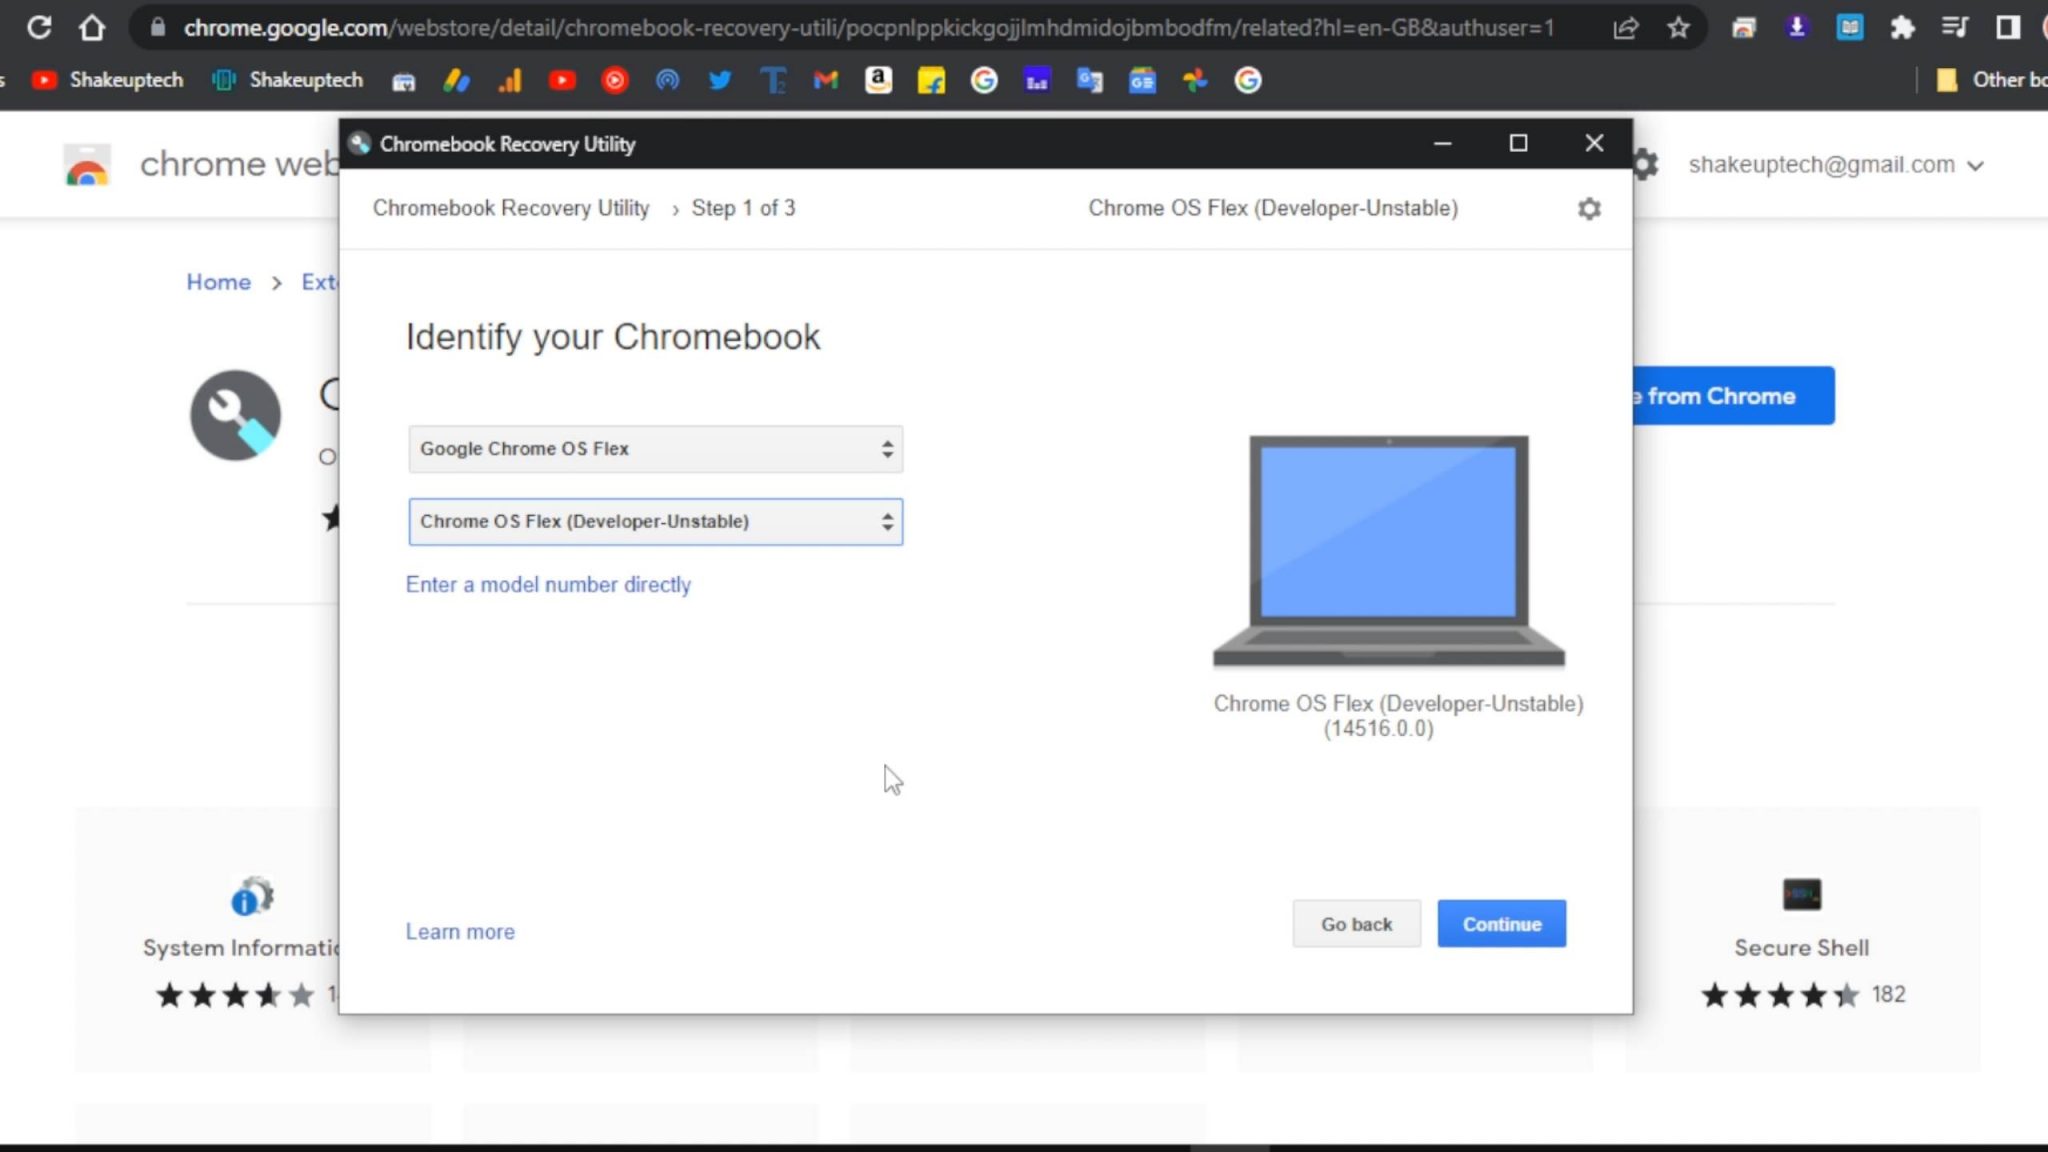Maximize the Chromebook Recovery Utility window

[x=1518, y=143]
